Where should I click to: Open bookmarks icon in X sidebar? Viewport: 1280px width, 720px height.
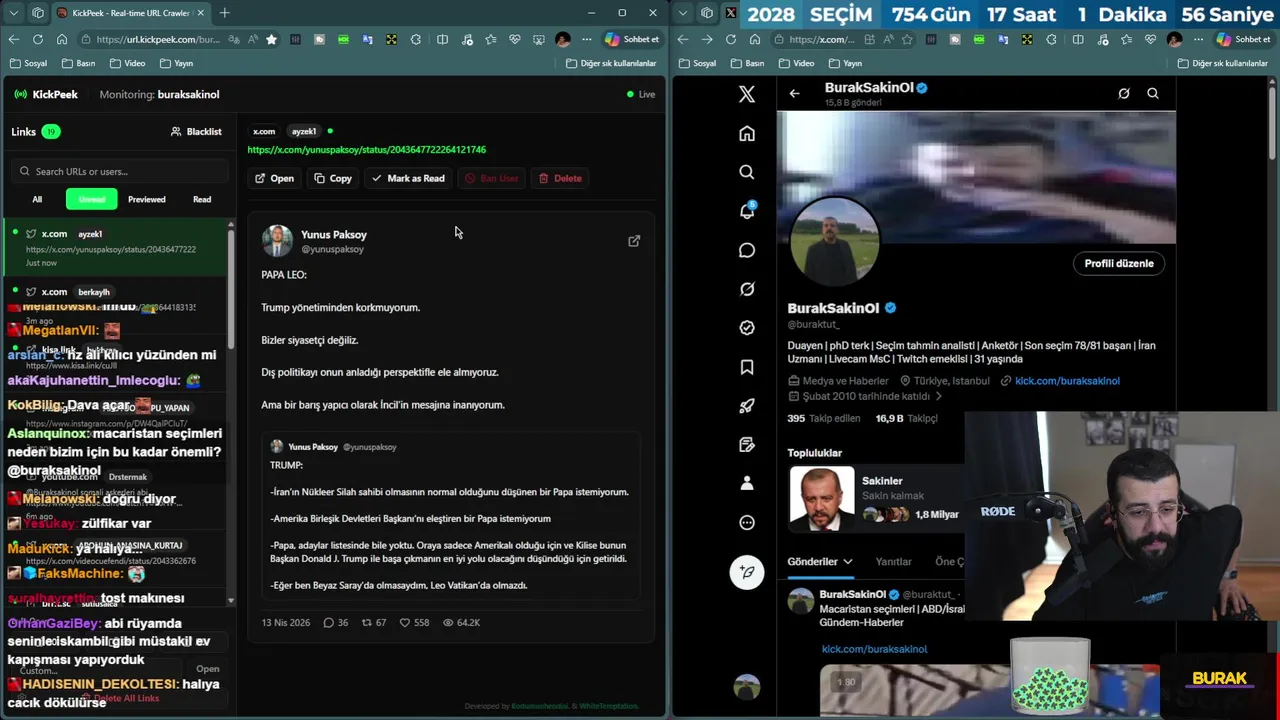point(747,367)
